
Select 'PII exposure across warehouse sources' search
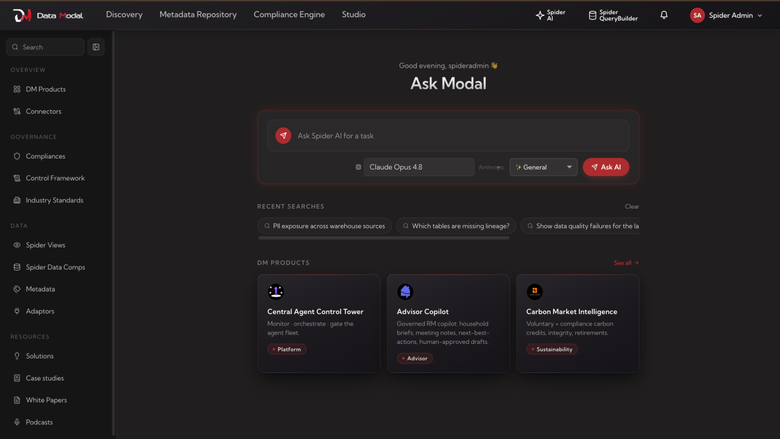pyautogui.click(x=324, y=226)
